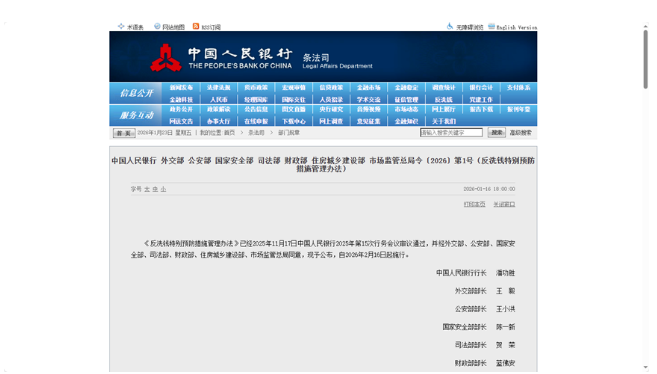Open the 报告下载 menu item
The width and height of the screenshot is (657, 374).
pos(481,109)
